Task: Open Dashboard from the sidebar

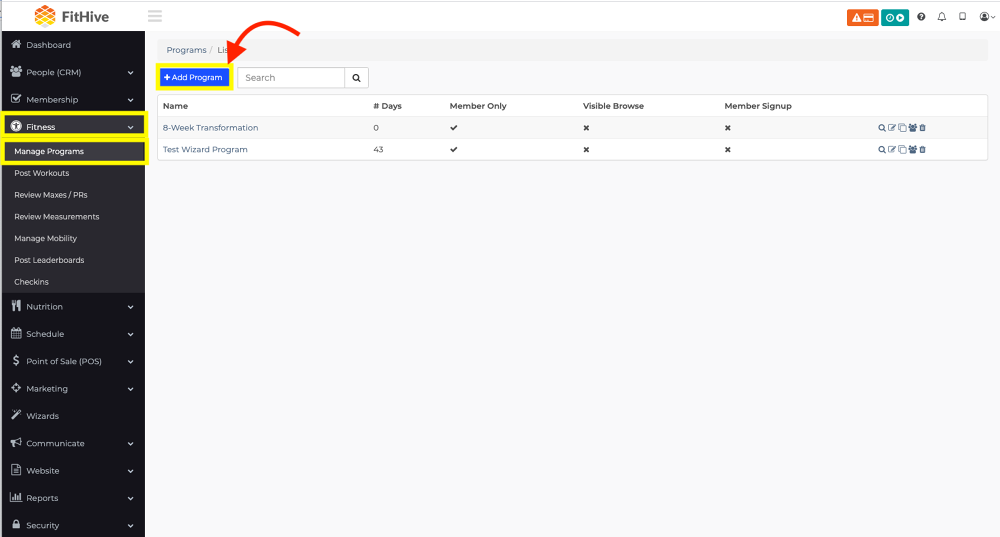Action: pos(73,45)
